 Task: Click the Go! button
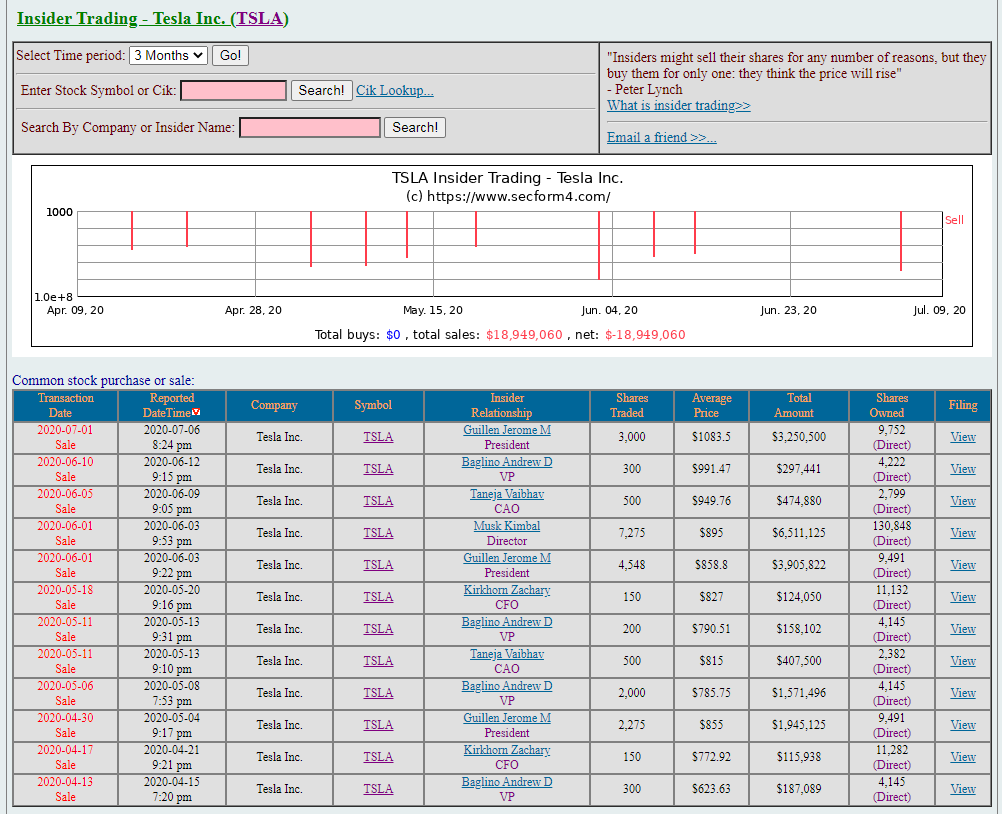[230, 56]
